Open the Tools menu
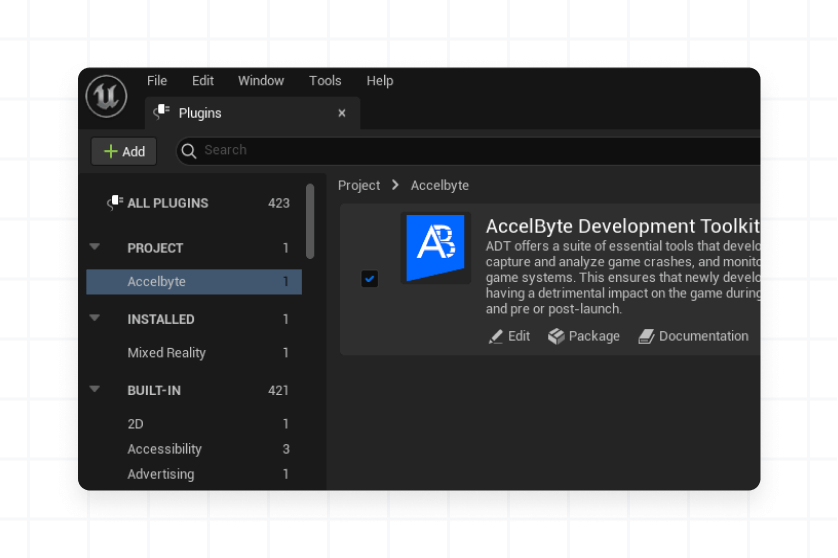838x558 pixels. pos(325,81)
